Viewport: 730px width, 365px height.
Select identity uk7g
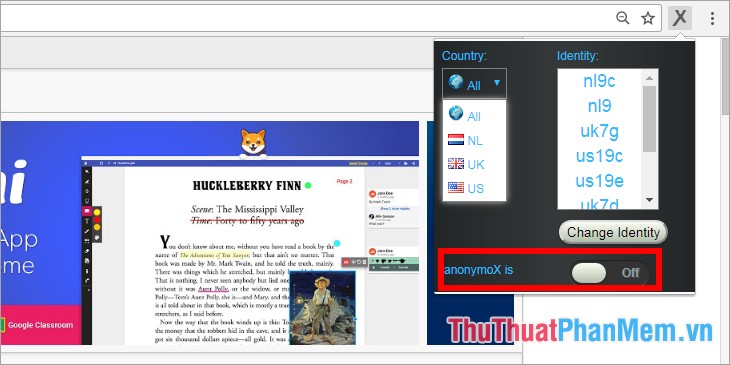point(599,131)
